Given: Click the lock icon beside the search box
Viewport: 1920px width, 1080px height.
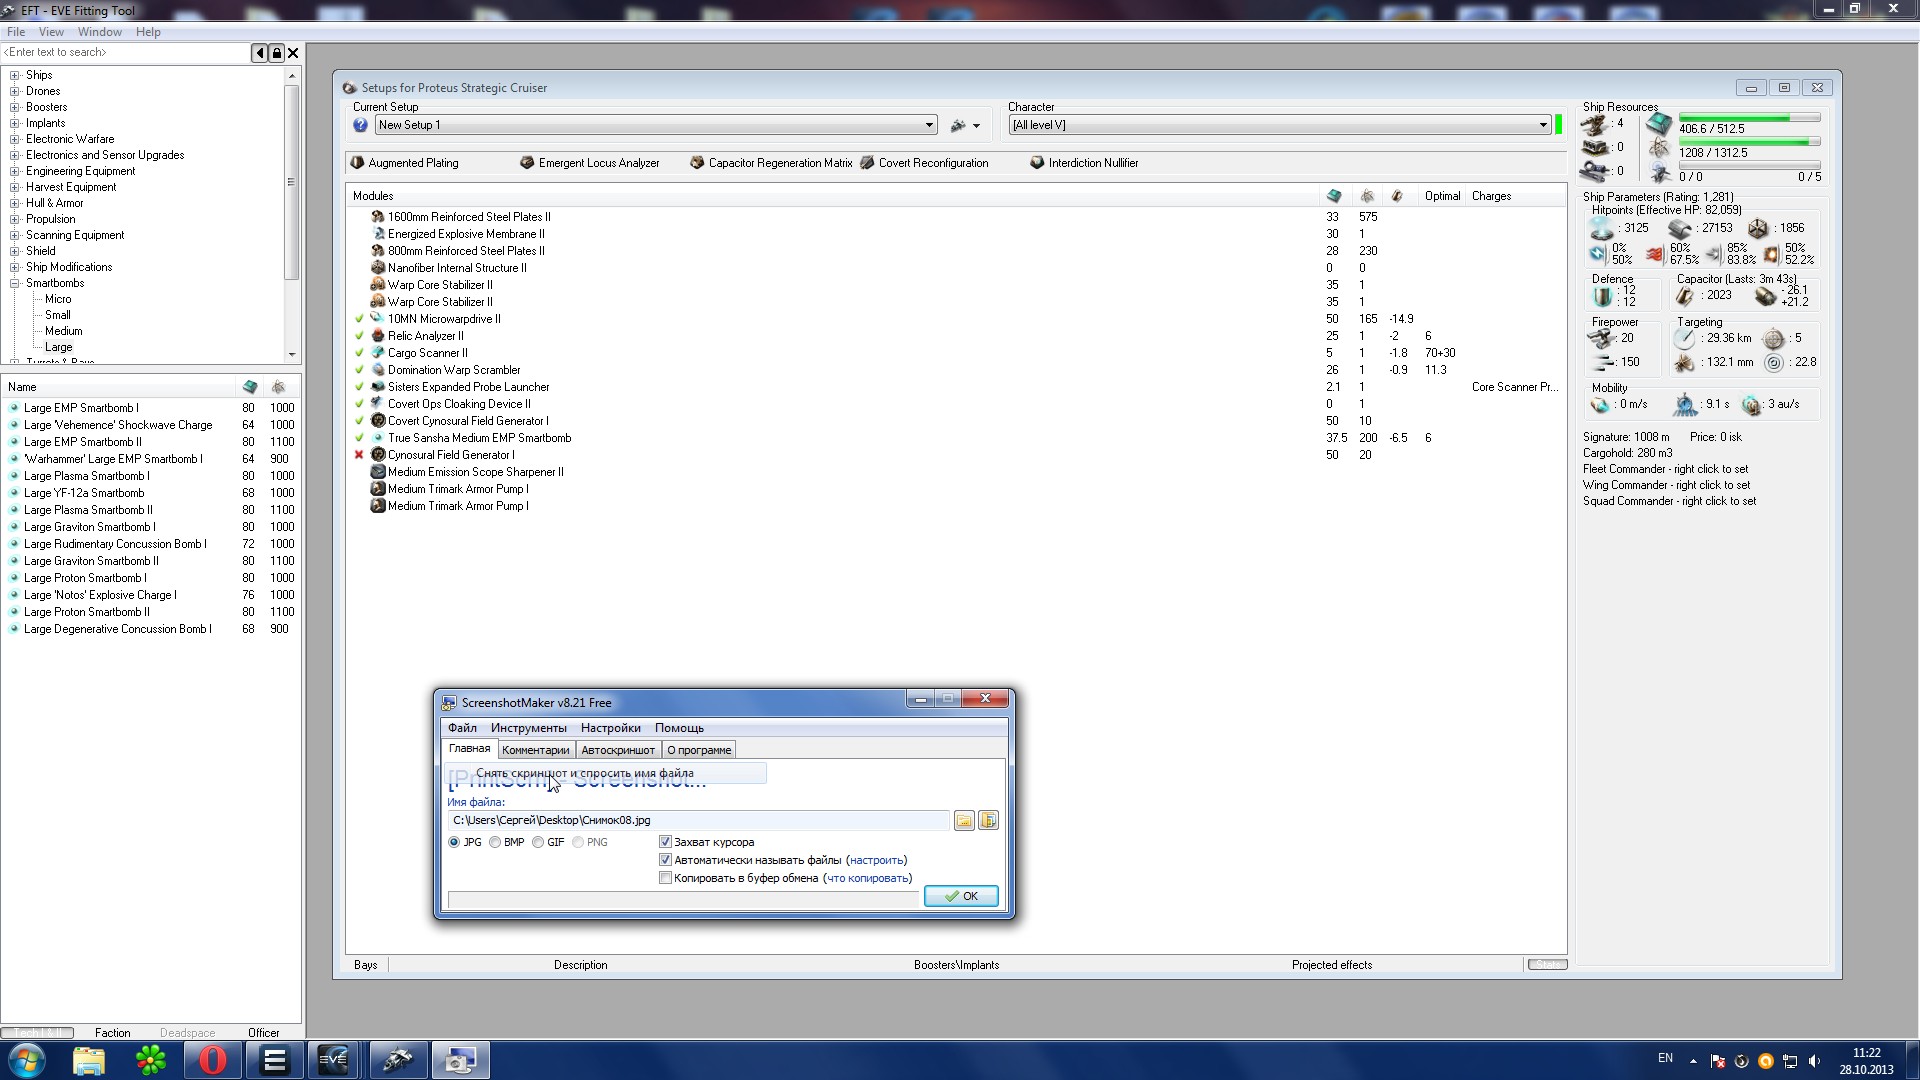Looking at the screenshot, I should tap(276, 53).
